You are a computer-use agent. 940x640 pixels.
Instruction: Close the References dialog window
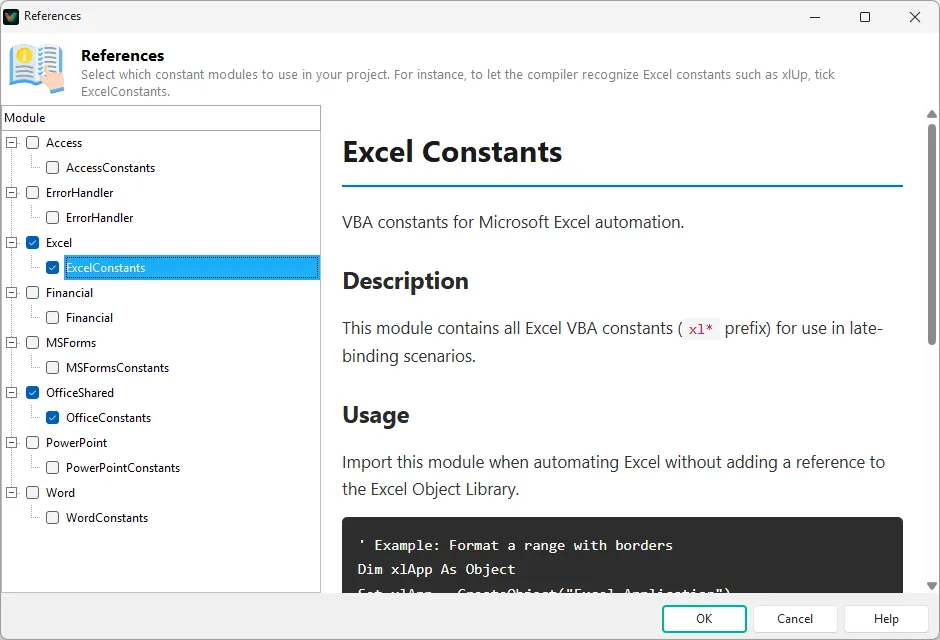(x=914, y=17)
